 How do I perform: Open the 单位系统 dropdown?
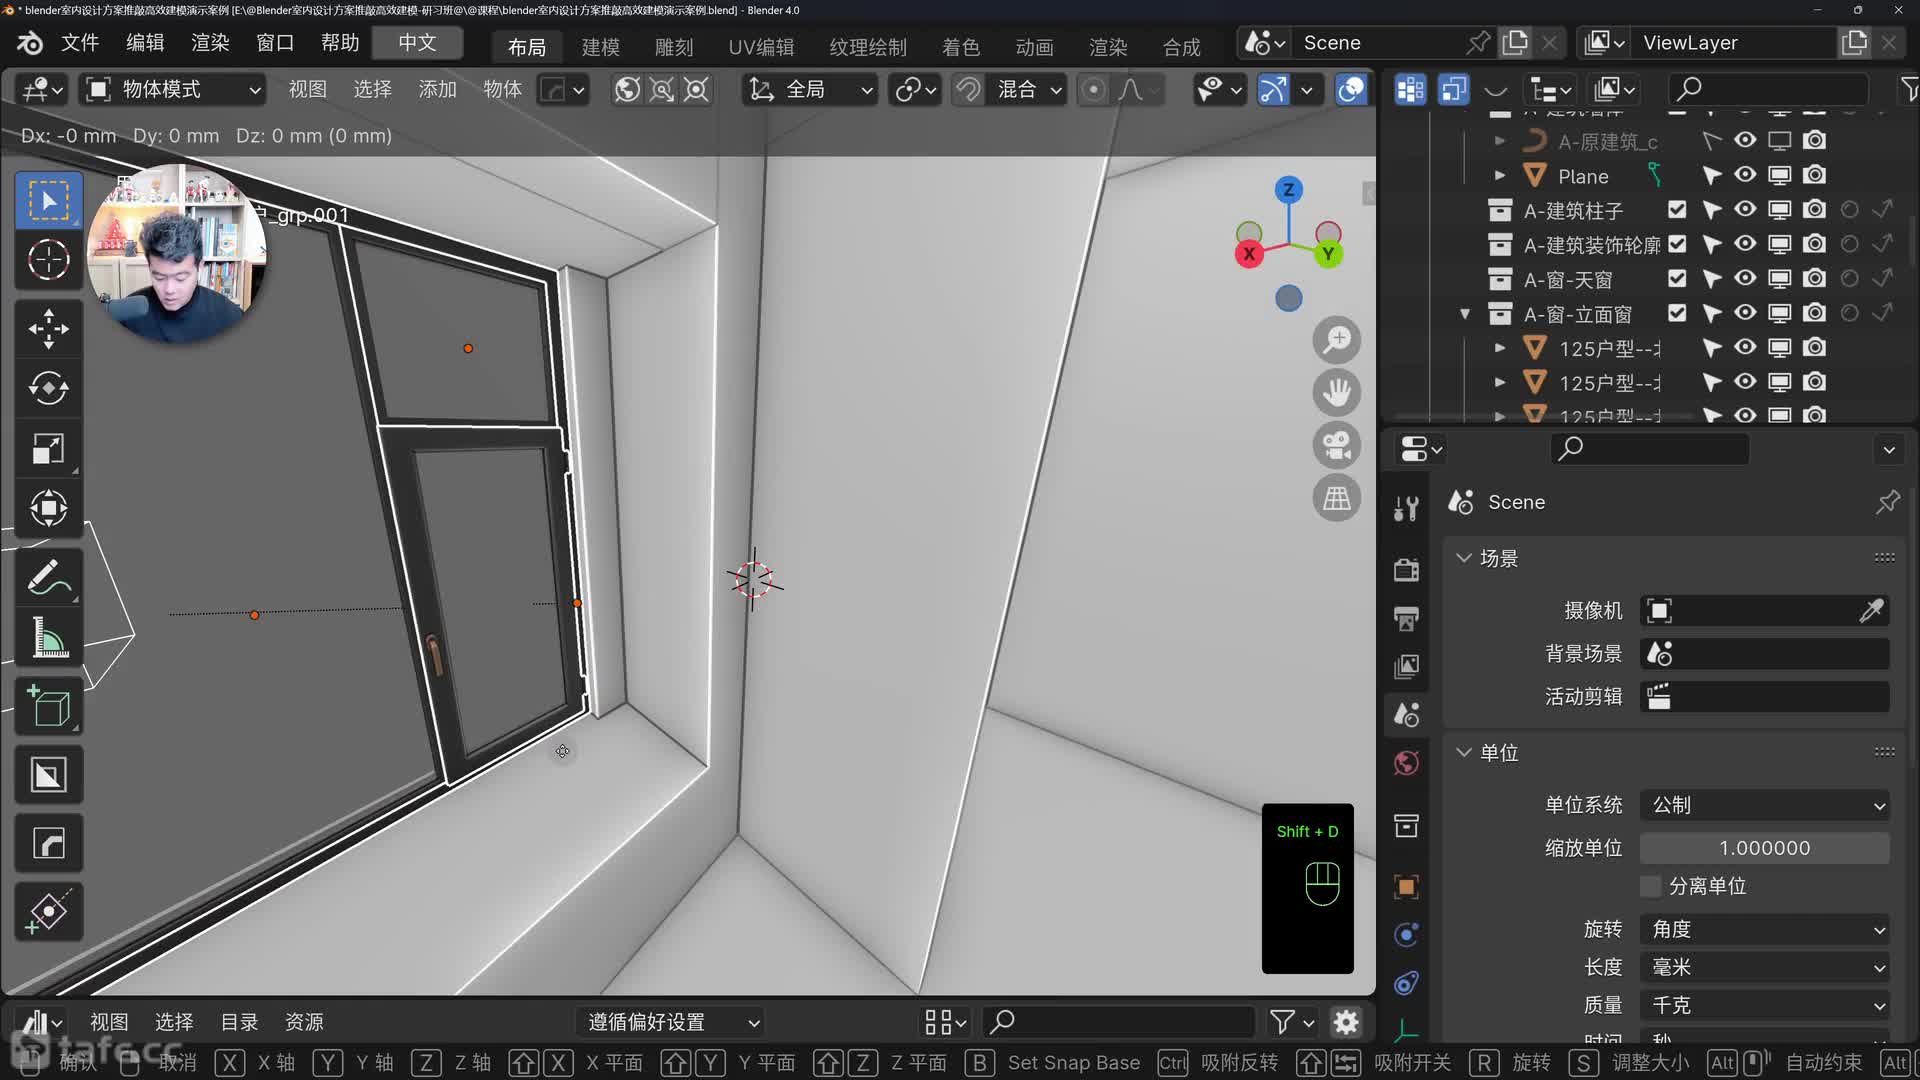(1765, 805)
